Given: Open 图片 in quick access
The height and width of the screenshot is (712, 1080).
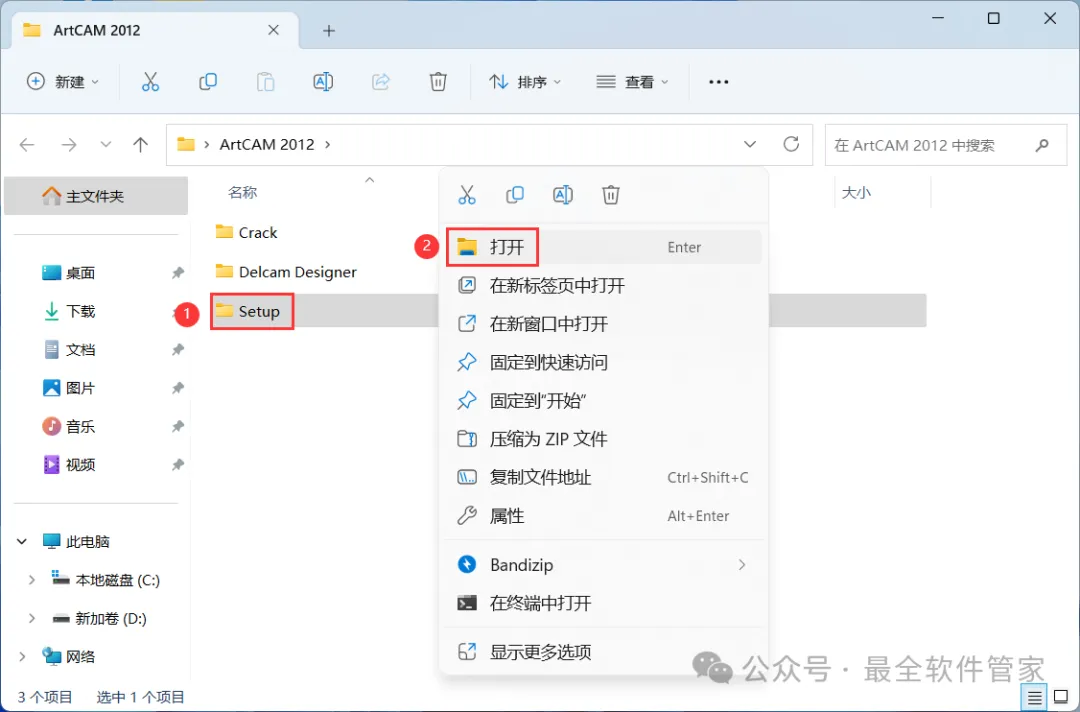Looking at the screenshot, I should tap(81, 388).
